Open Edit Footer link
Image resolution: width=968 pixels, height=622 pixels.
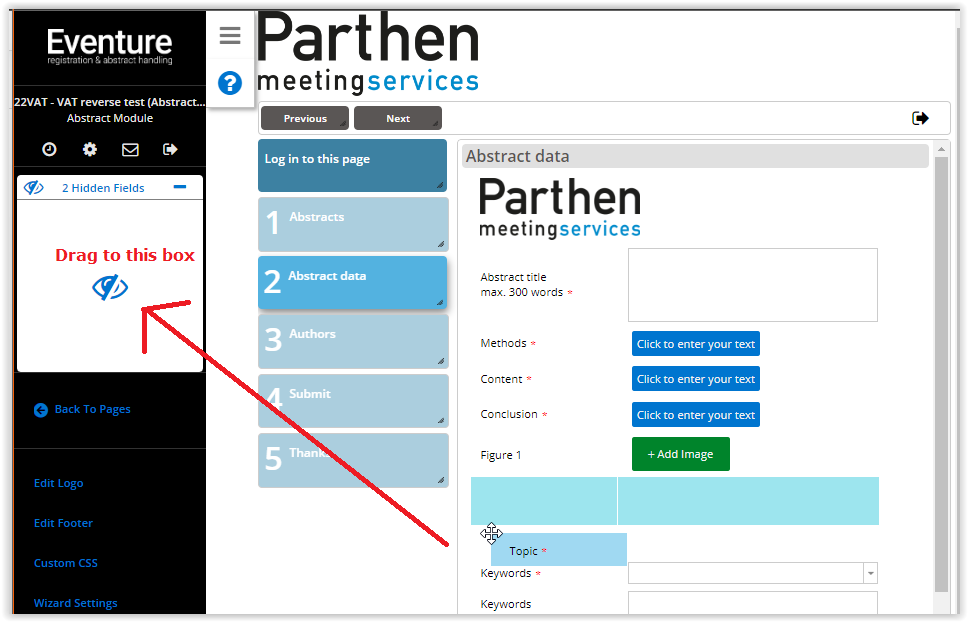coord(63,523)
